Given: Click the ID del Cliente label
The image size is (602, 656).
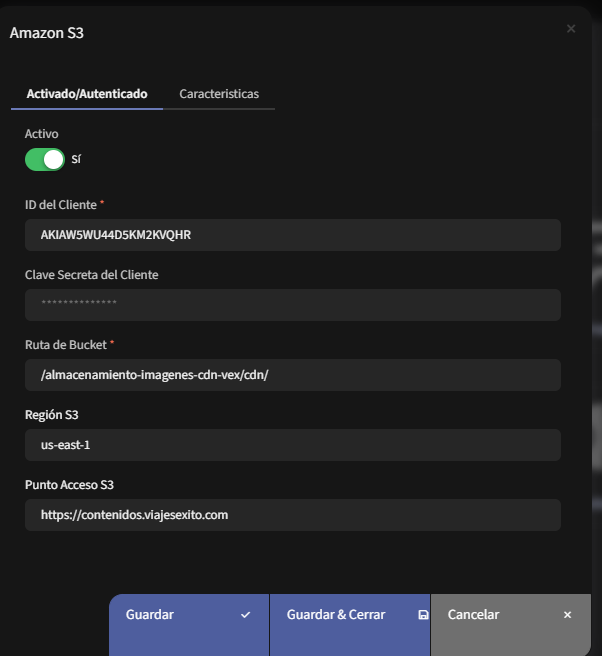Looking at the screenshot, I should 61,204.
